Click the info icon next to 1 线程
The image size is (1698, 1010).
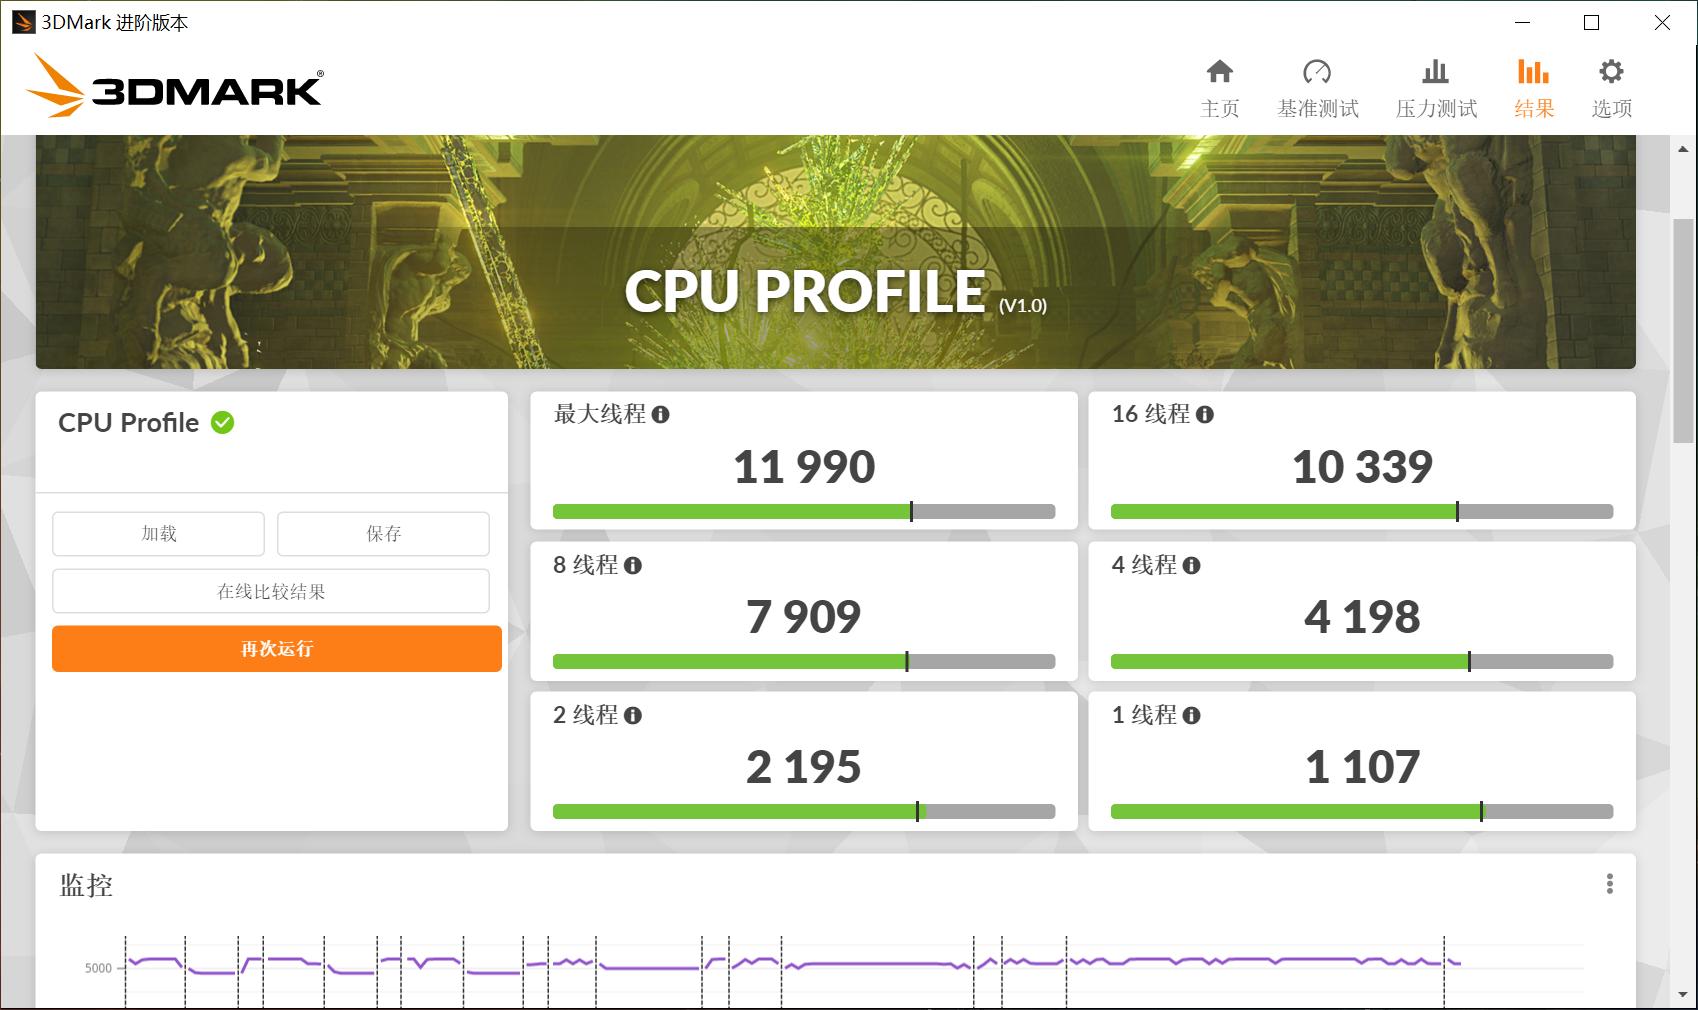(1189, 714)
